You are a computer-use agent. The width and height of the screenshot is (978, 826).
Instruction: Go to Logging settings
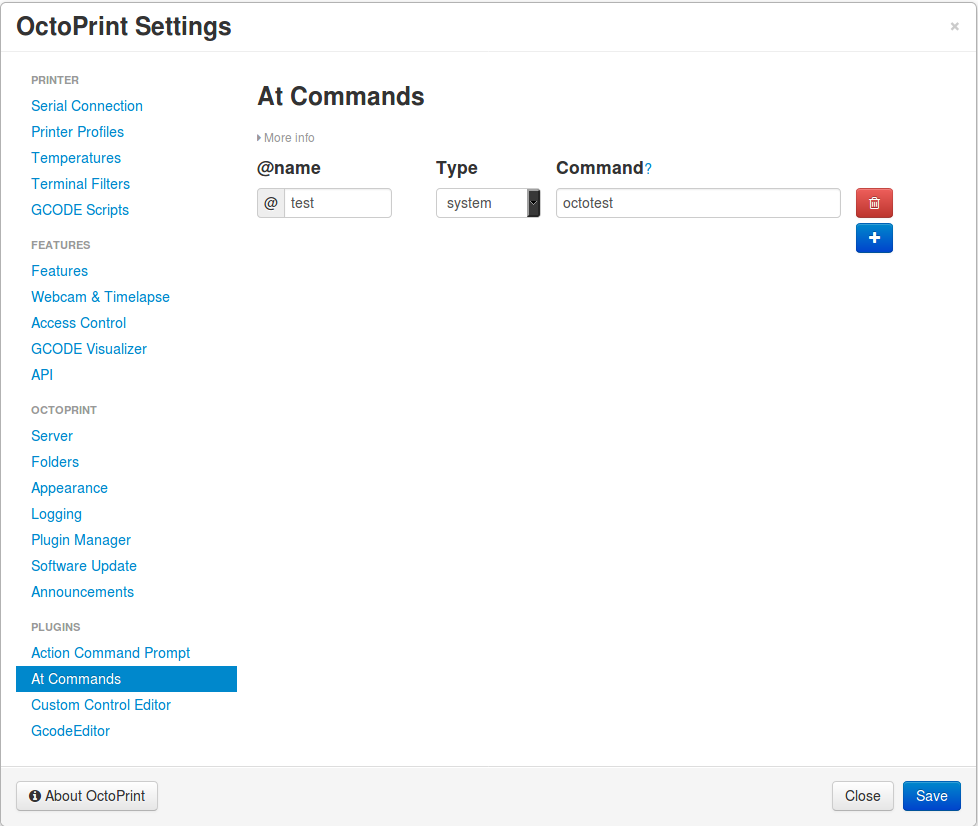point(56,514)
